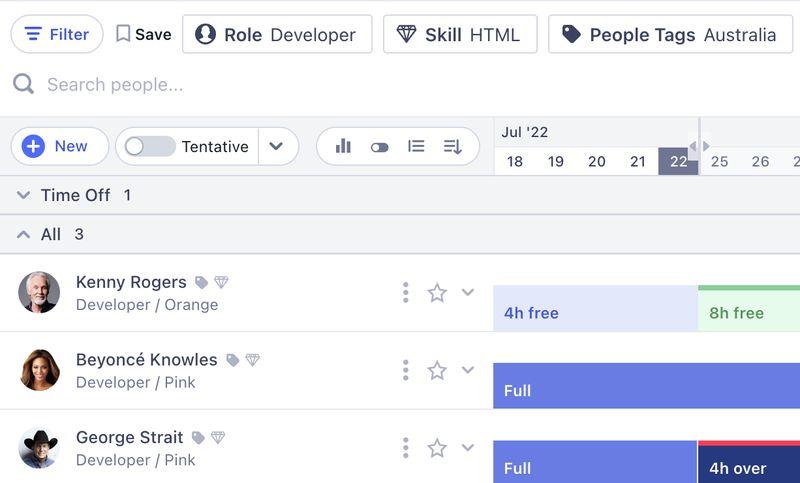Open three-dot menu for Beyoncé Knowles
This screenshot has height=483, width=800.
point(405,370)
